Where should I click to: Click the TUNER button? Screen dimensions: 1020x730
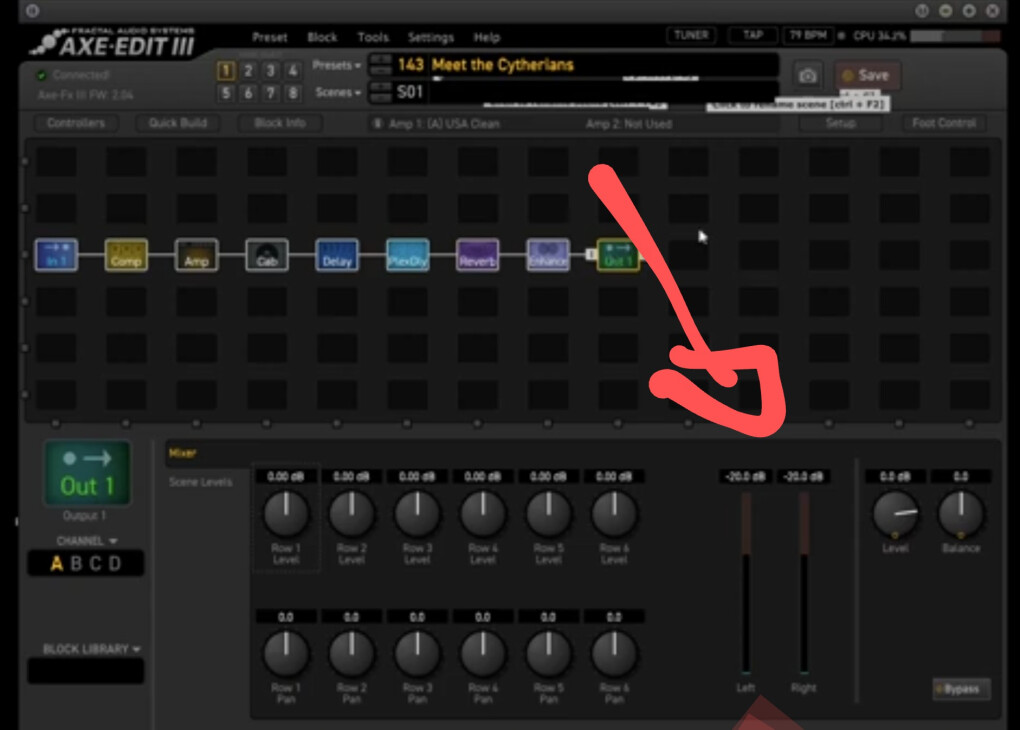tap(691, 35)
